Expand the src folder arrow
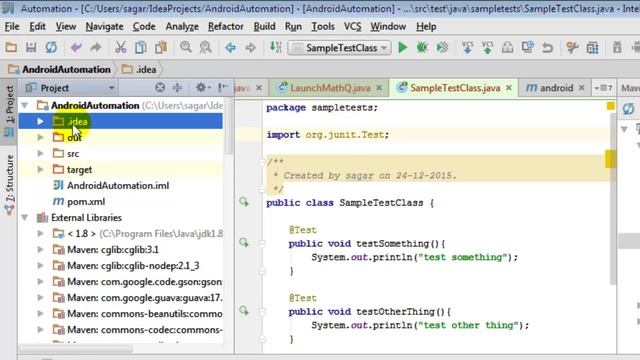Viewport: 640px width, 360px height. tap(40, 153)
